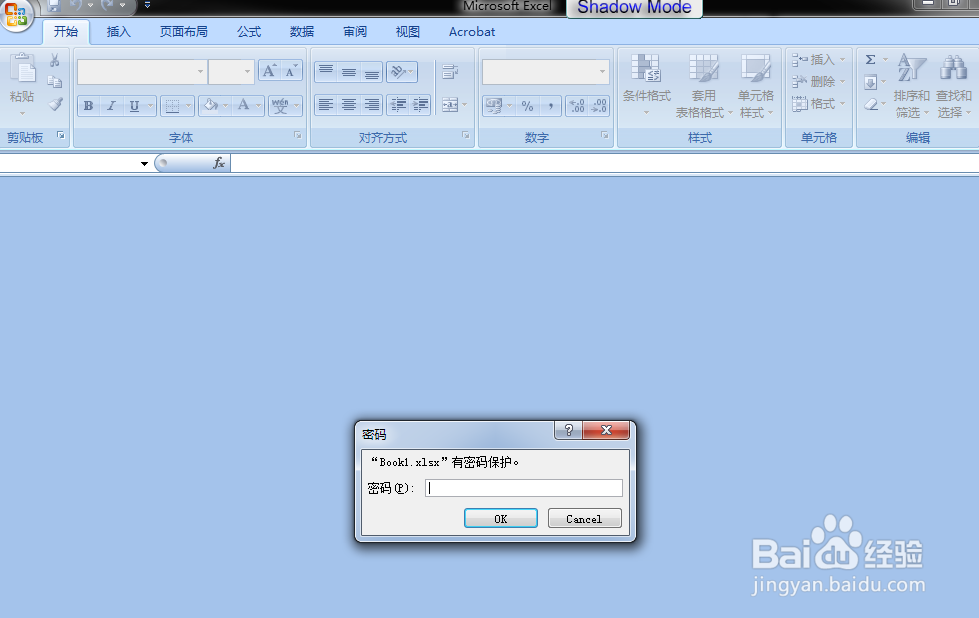The width and height of the screenshot is (979, 618).
Task: Expand the 格式 cells dropdown
Action: pos(843,104)
